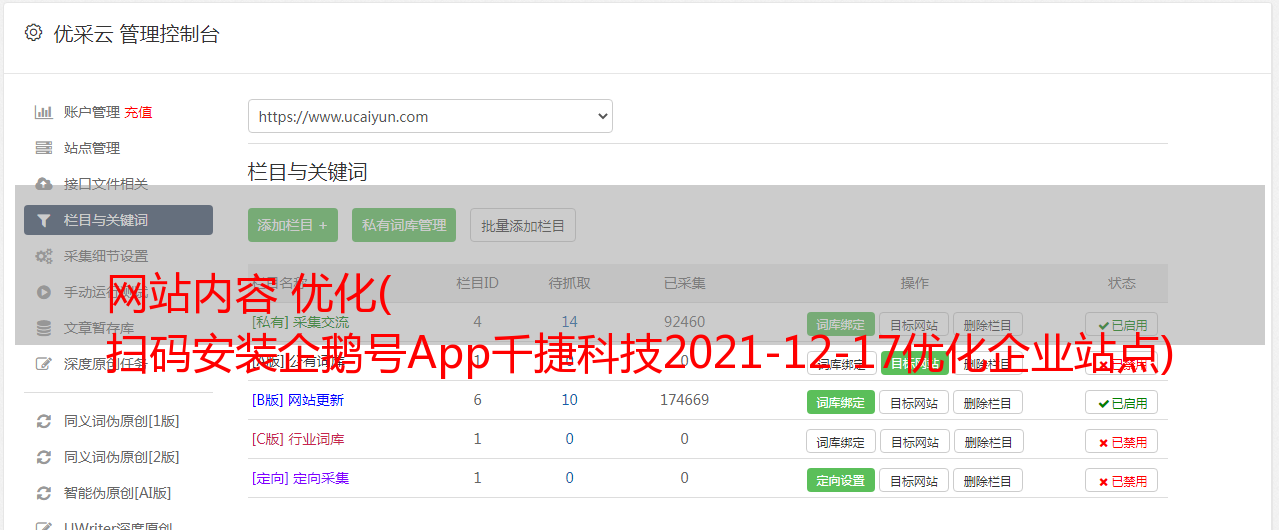Image resolution: width=1279 pixels, height=530 pixels.
Task: Click the refresh icon for 同义词伪原创[1版]
Action: [43, 421]
